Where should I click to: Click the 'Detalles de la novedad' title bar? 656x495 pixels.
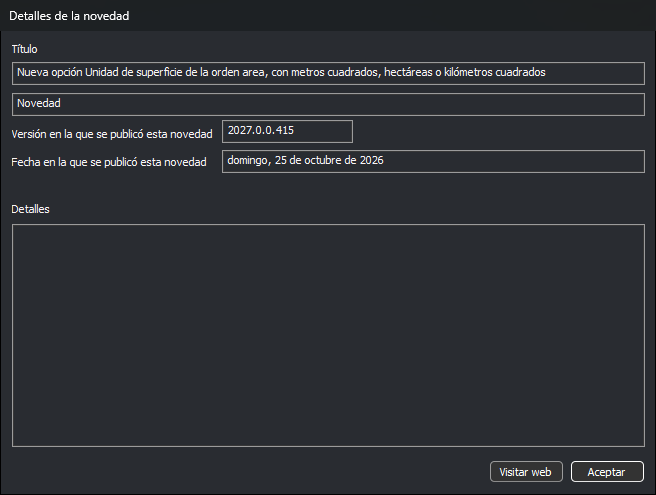pos(328,15)
